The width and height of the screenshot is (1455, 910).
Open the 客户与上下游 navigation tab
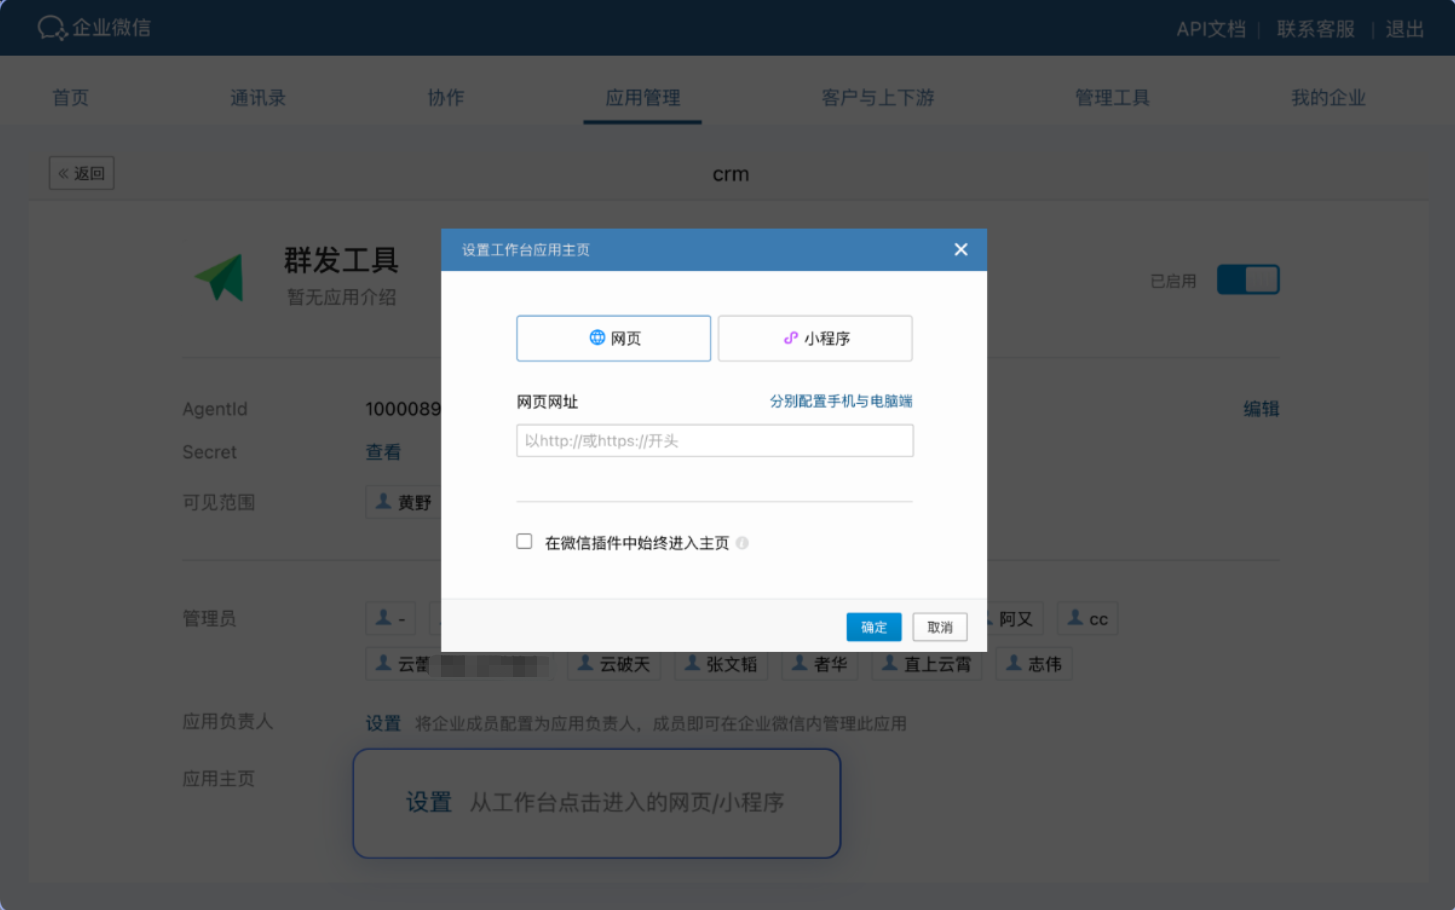878,98
